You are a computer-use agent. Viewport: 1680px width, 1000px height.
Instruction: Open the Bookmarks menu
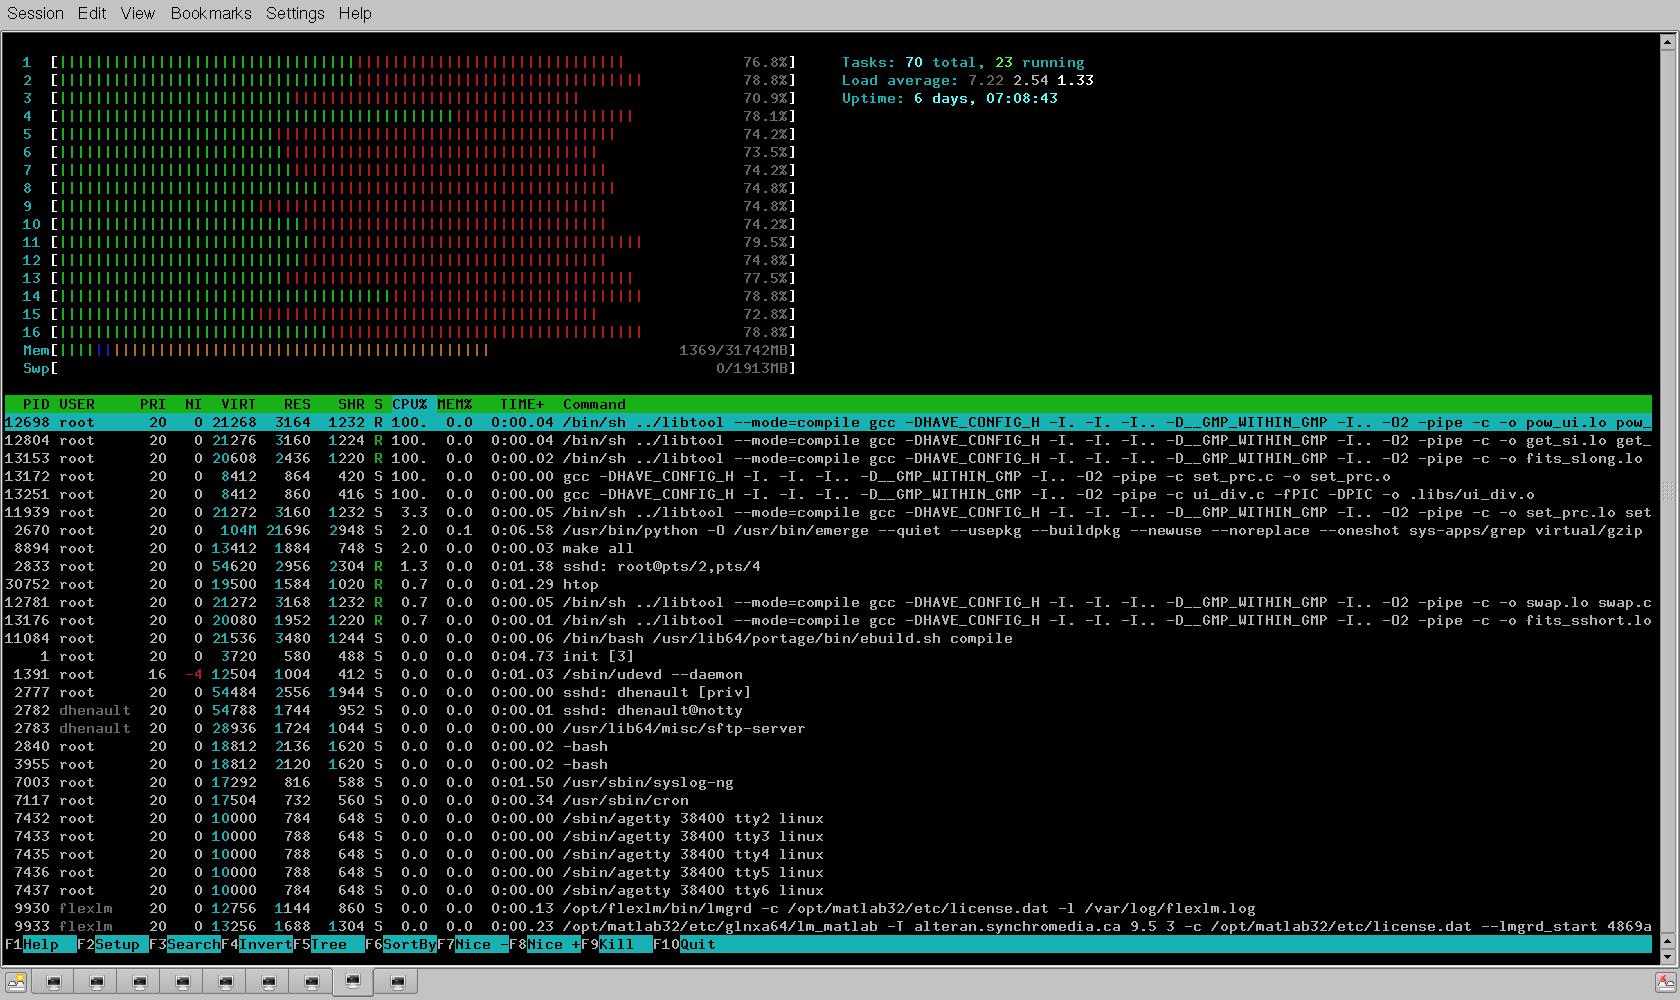(211, 13)
